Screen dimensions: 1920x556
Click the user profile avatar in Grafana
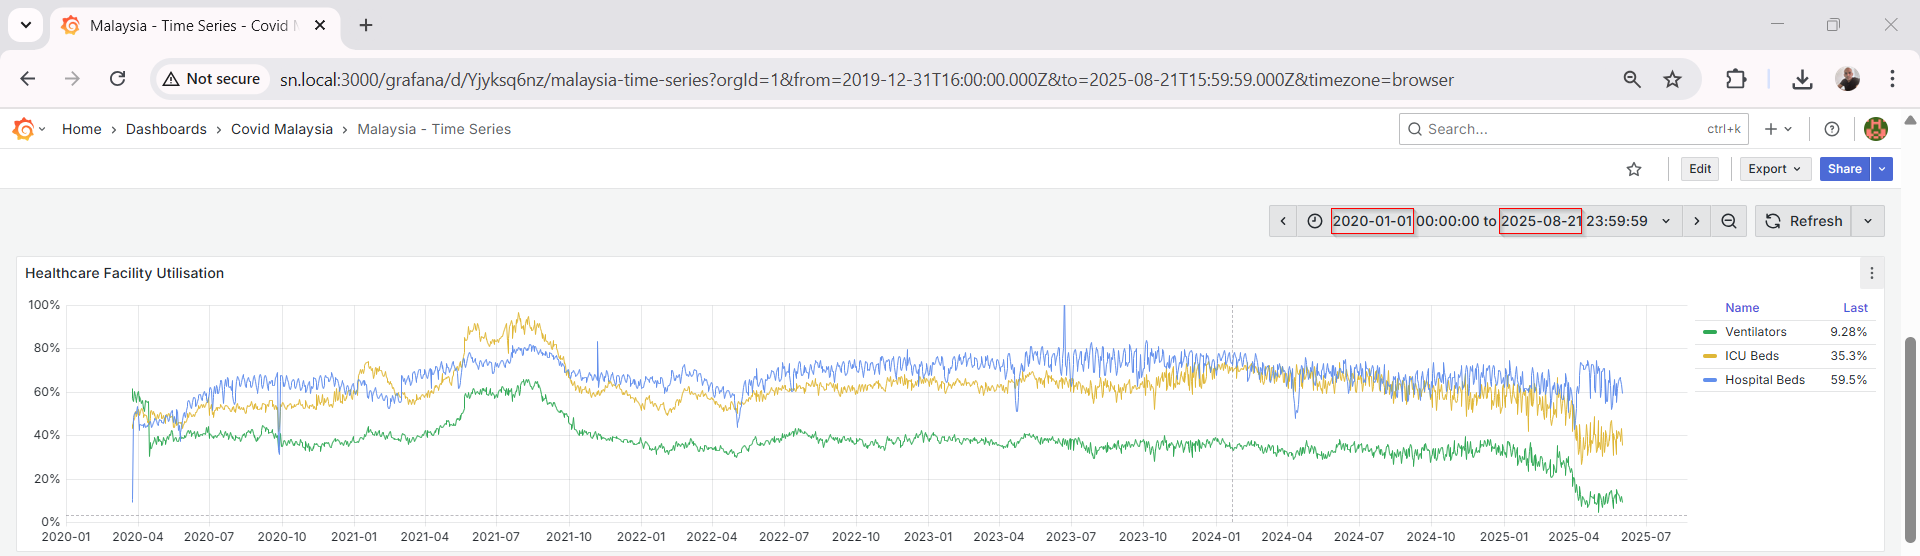(x=1876, y=129)
